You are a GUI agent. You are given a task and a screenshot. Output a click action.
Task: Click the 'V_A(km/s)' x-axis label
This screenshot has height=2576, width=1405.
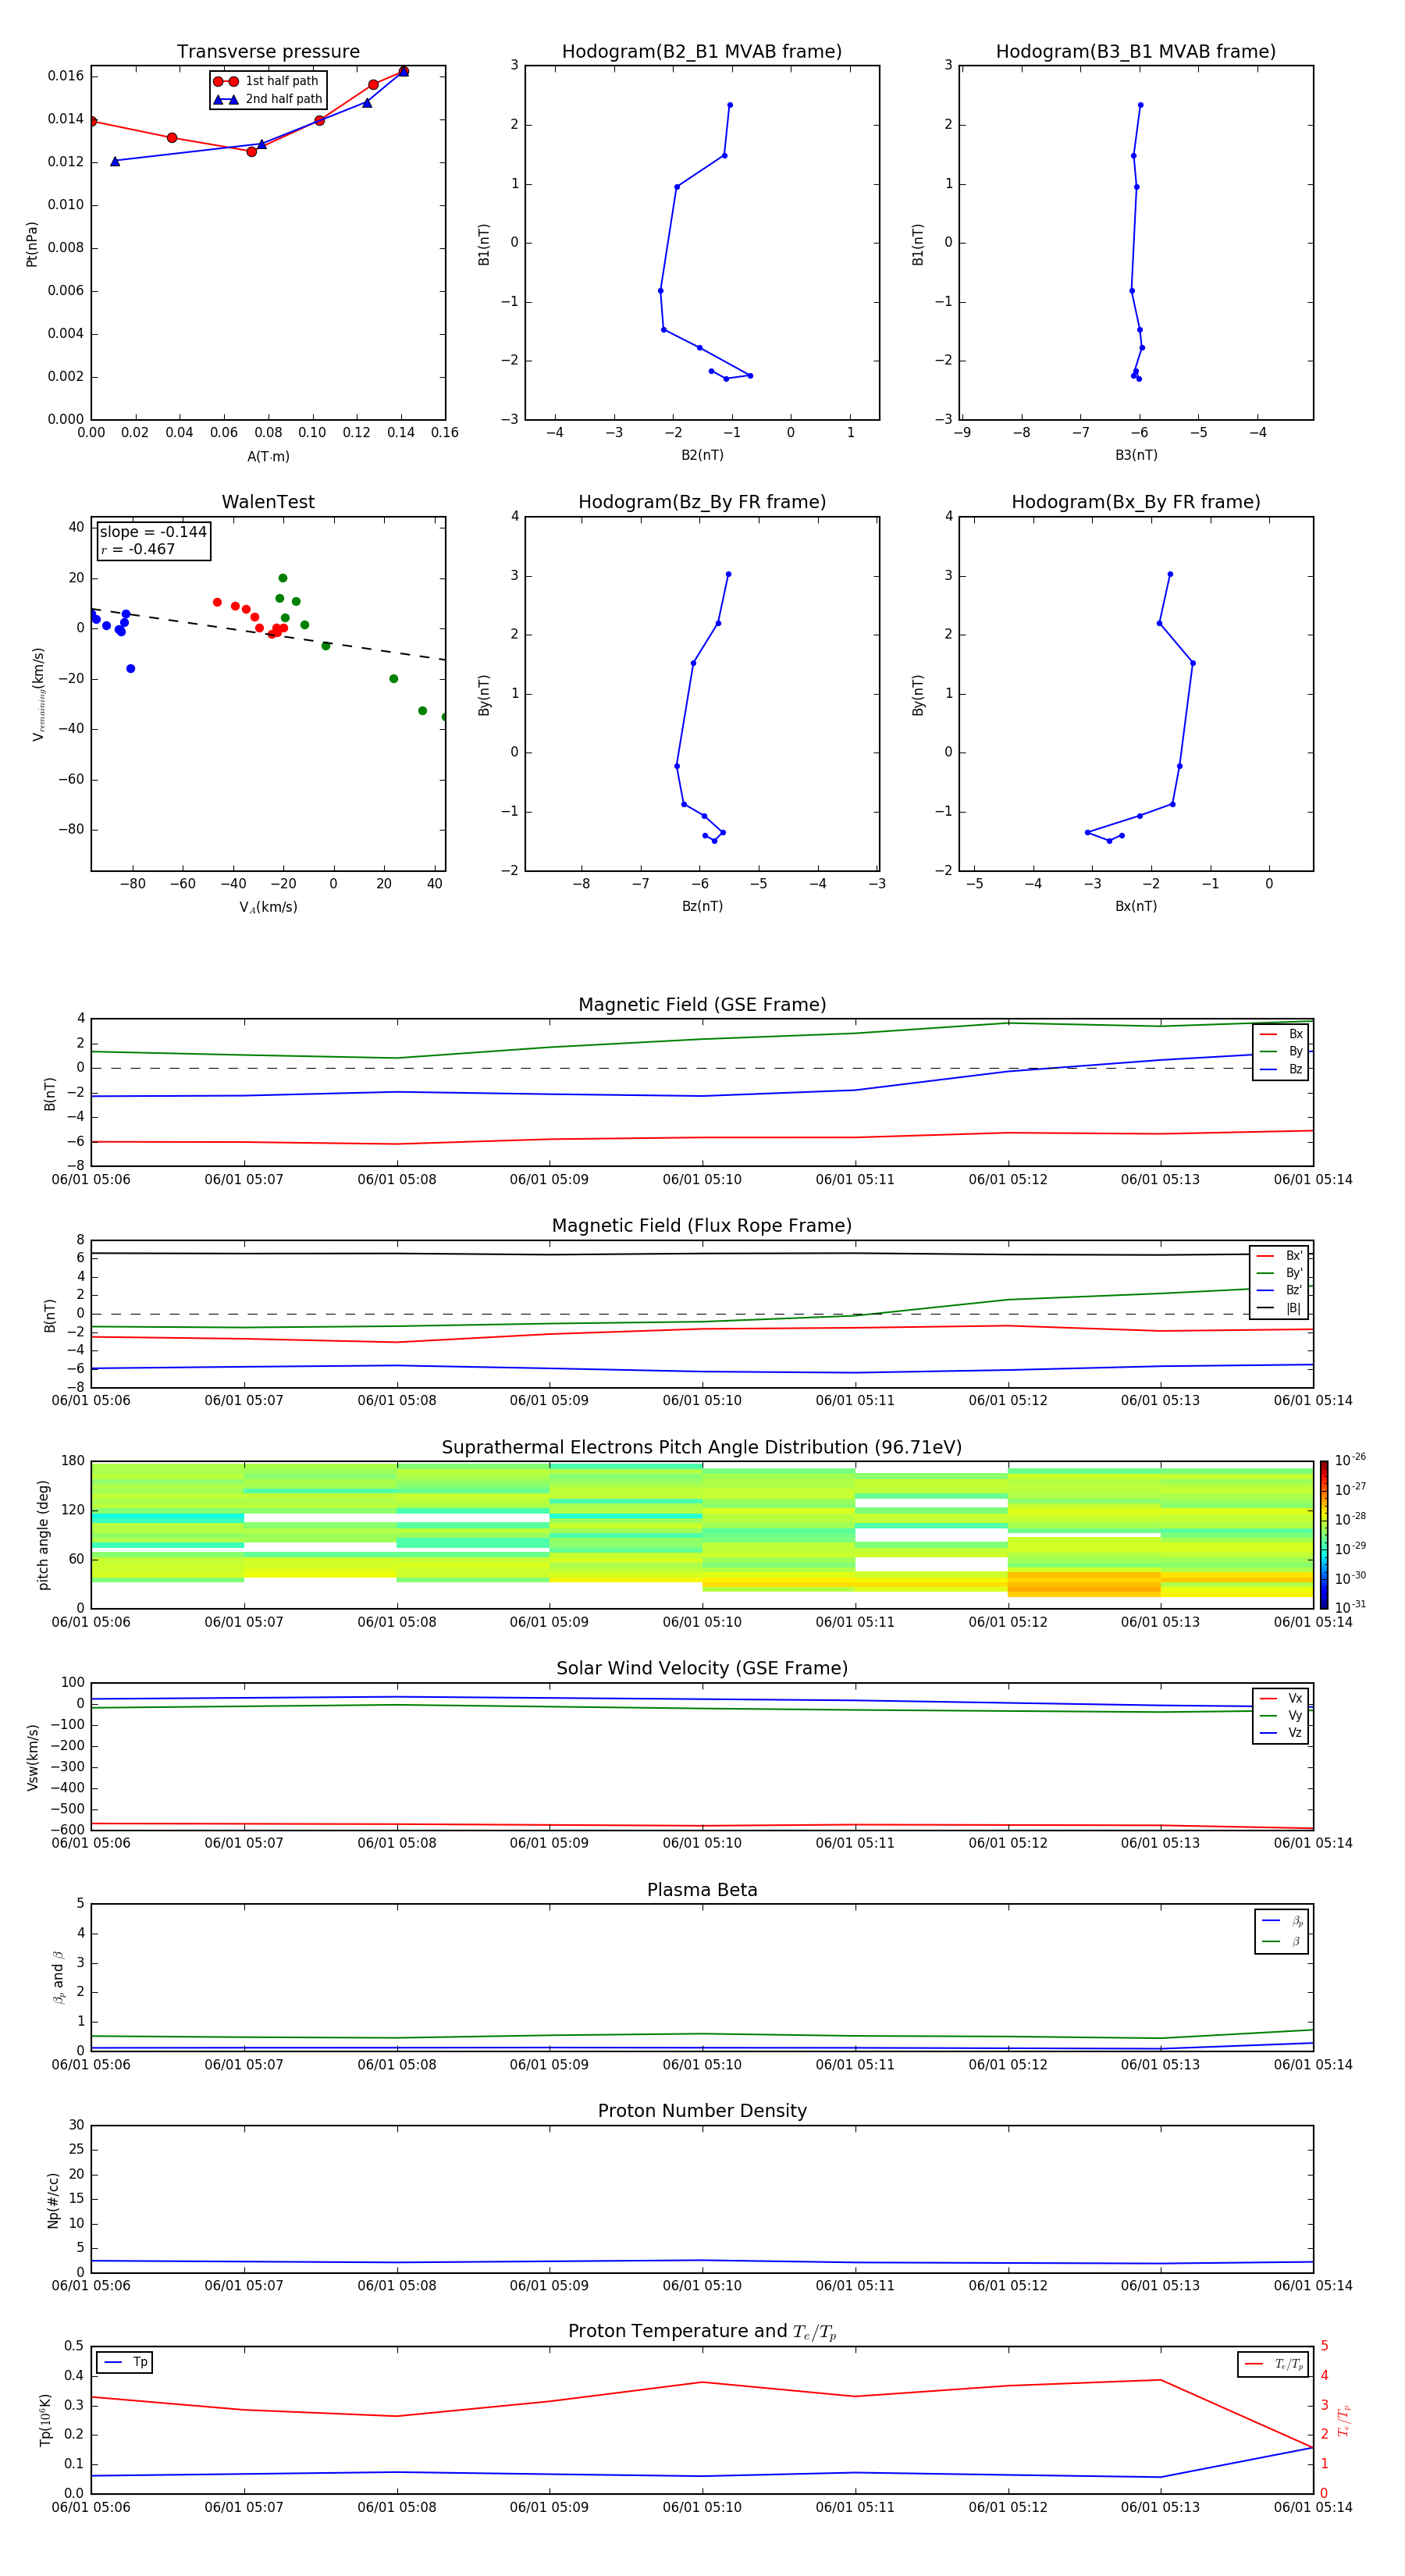coord(268,907)
